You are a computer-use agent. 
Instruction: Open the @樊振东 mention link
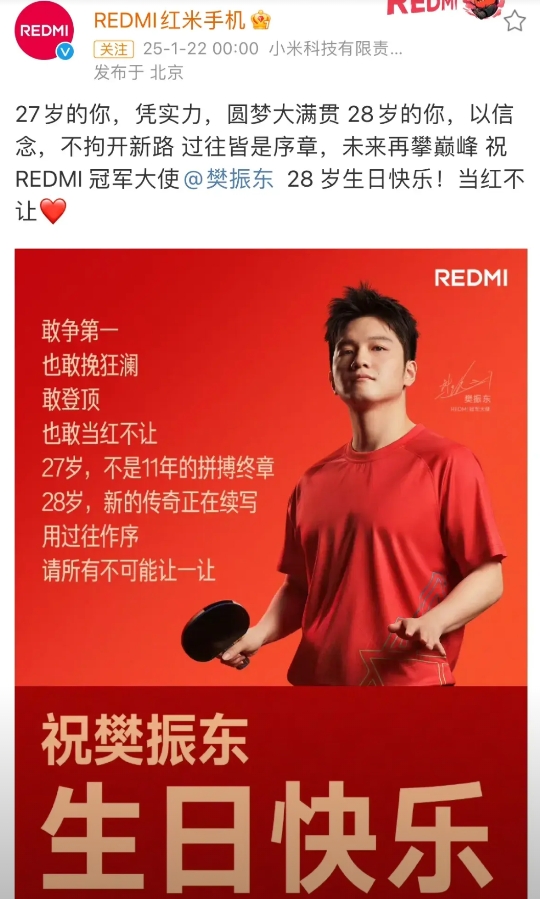tap(229, 179)
